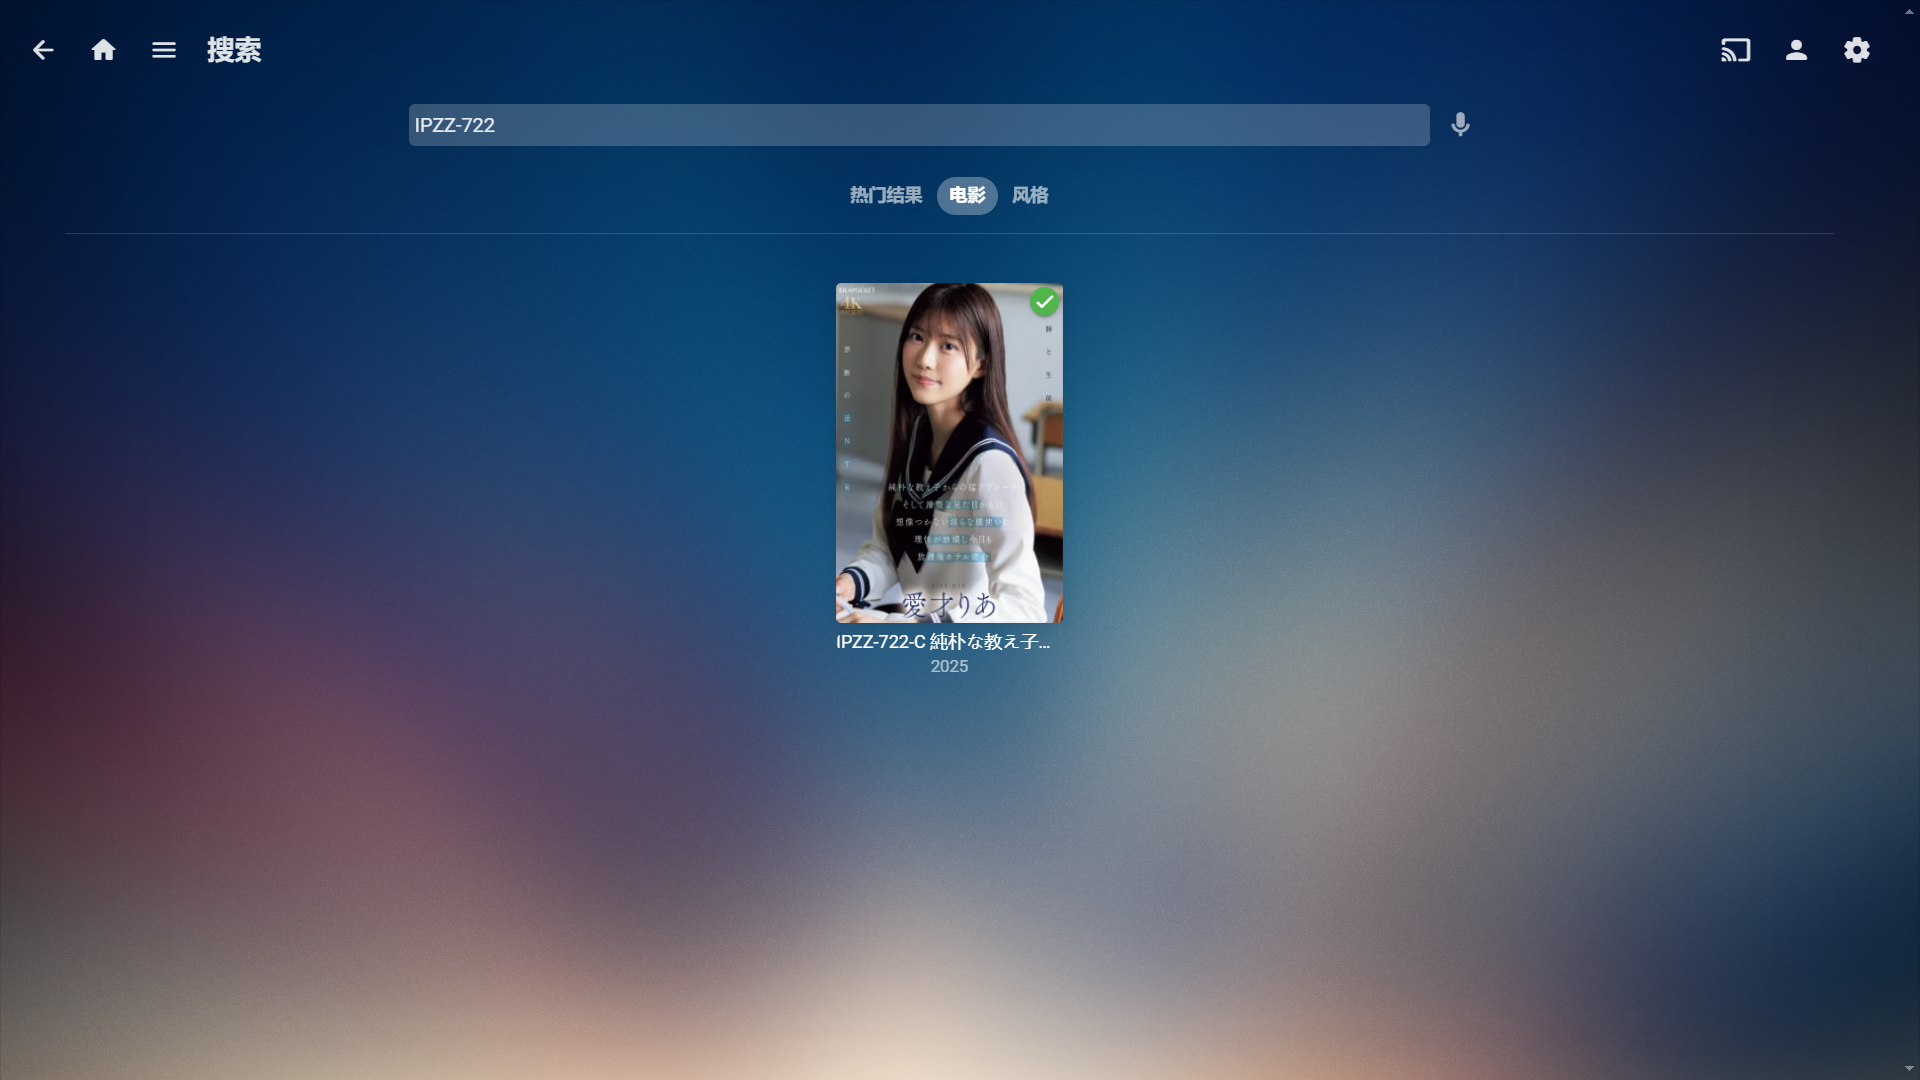Viewport: 1920px width, 1080px height.
Task: Start casting with the cast icon
Action: pyautogui.click(x=1736, y=50)
